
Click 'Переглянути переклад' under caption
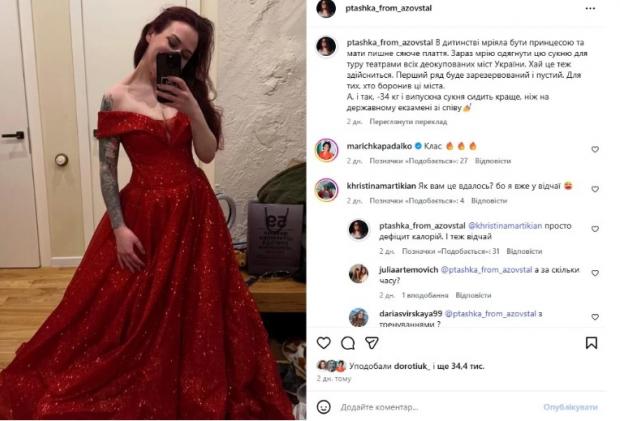coord(408,122)
